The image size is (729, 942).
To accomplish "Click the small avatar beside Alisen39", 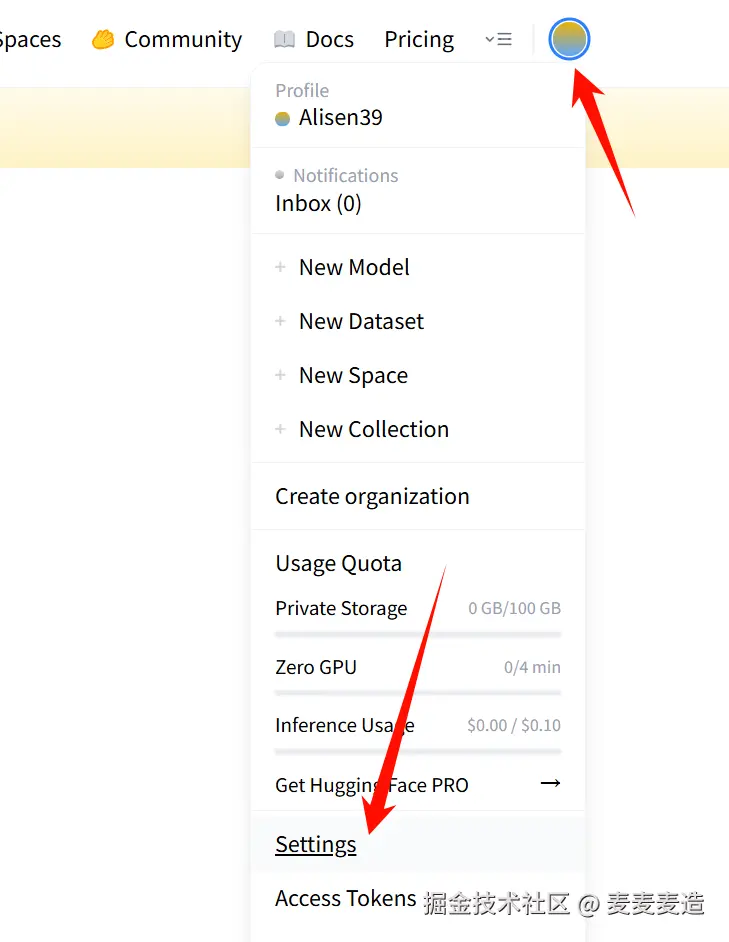I will (x=283, y=118).
